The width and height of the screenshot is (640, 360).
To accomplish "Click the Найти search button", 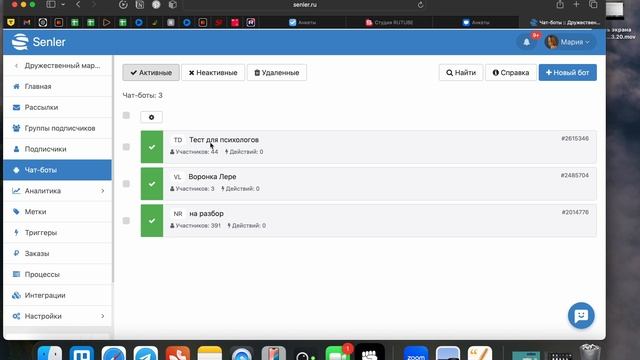I will coord(461,73).
